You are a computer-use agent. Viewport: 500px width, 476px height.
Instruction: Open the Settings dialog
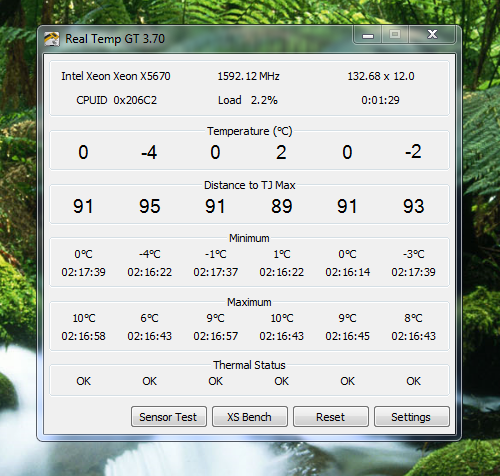coord(412,417)
